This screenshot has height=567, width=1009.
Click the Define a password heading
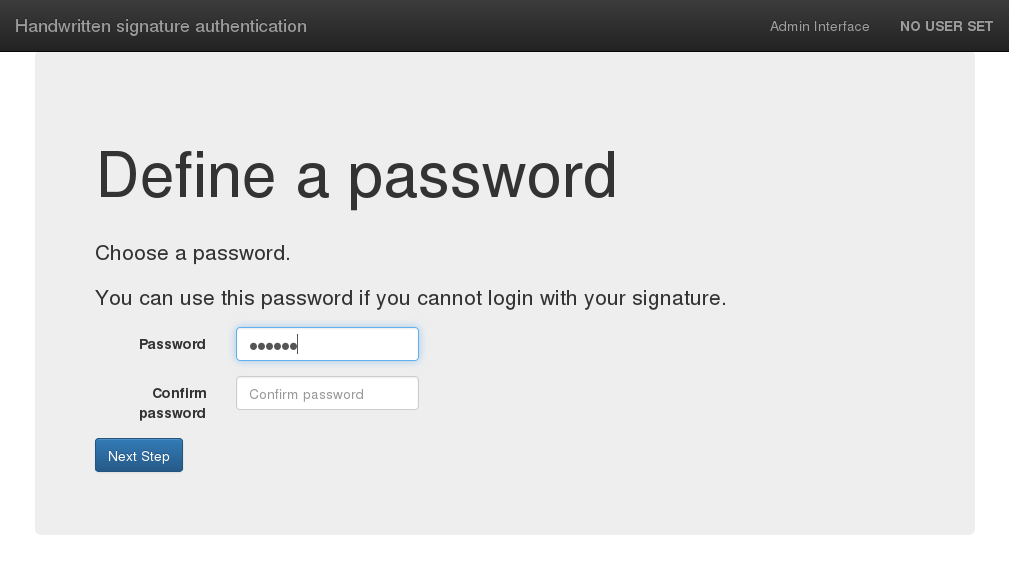pos(356,176)
